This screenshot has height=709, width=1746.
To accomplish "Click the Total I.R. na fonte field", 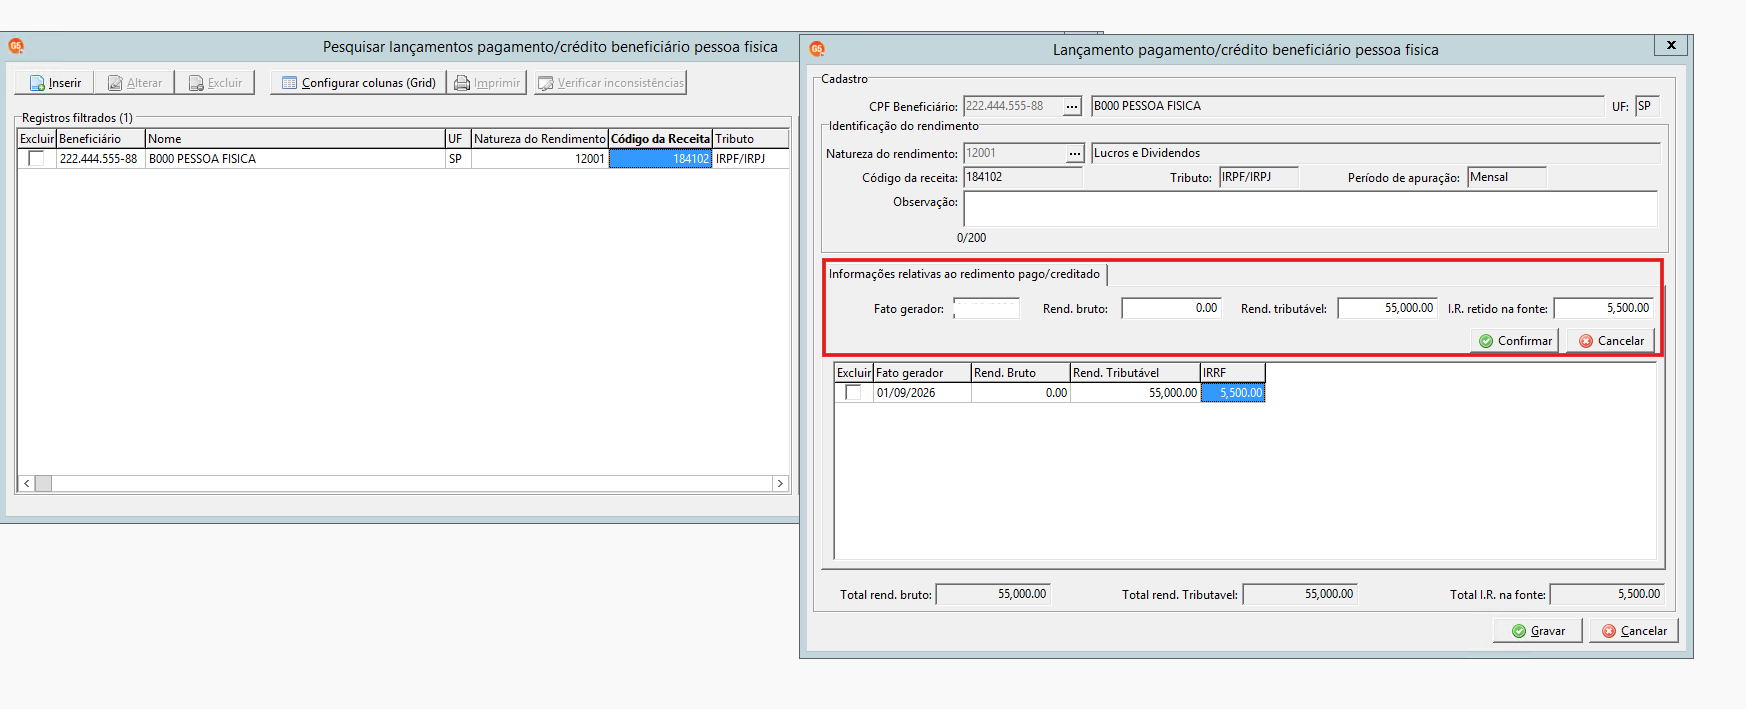I will coord(1607,594).
